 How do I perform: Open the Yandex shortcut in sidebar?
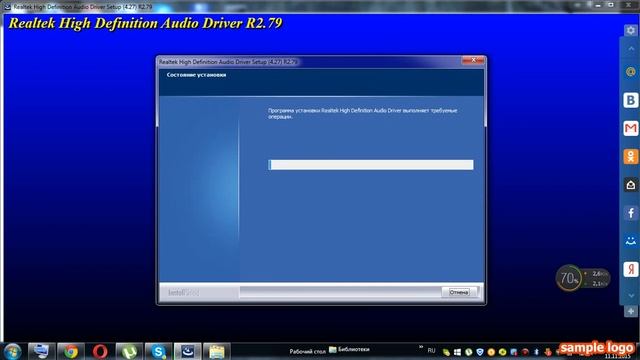click(631, 269)
